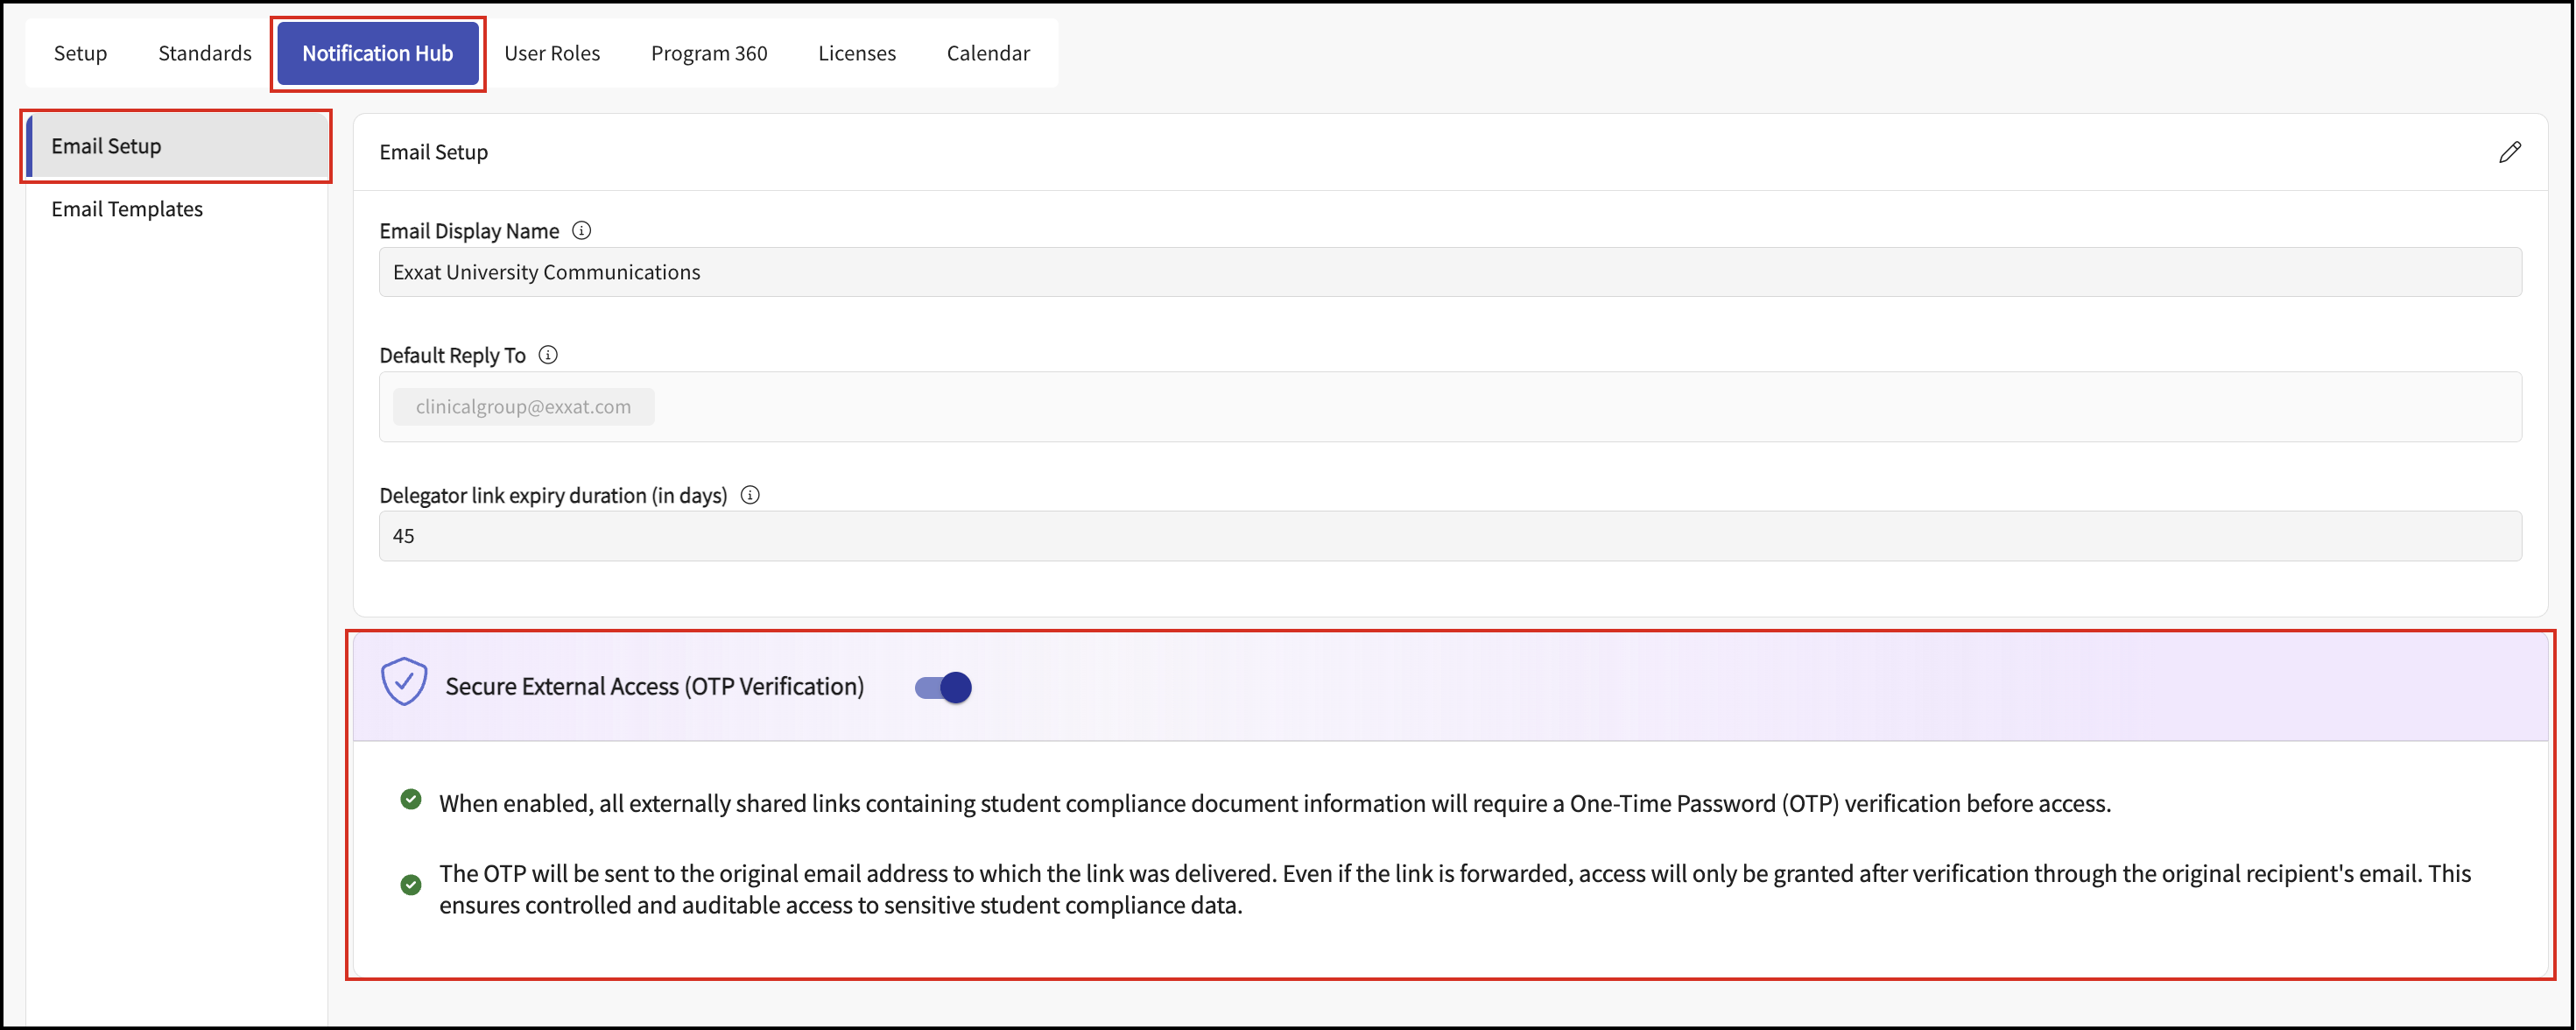This screenshot has width=2576, height=1030.
Task: Open the Program 360 tab
Action: [x=709, y=53]
